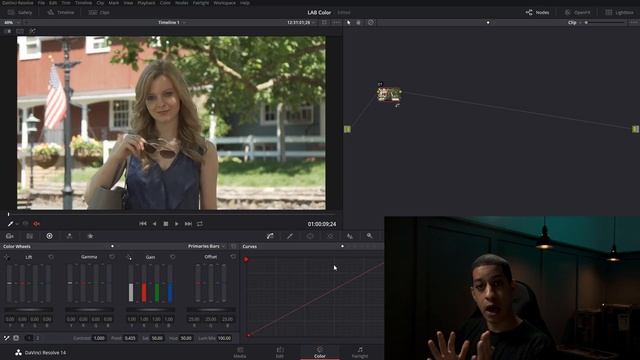Click the Hue value field
The image size is (640, 360).
pyautogui.click(x=186, y=338)
